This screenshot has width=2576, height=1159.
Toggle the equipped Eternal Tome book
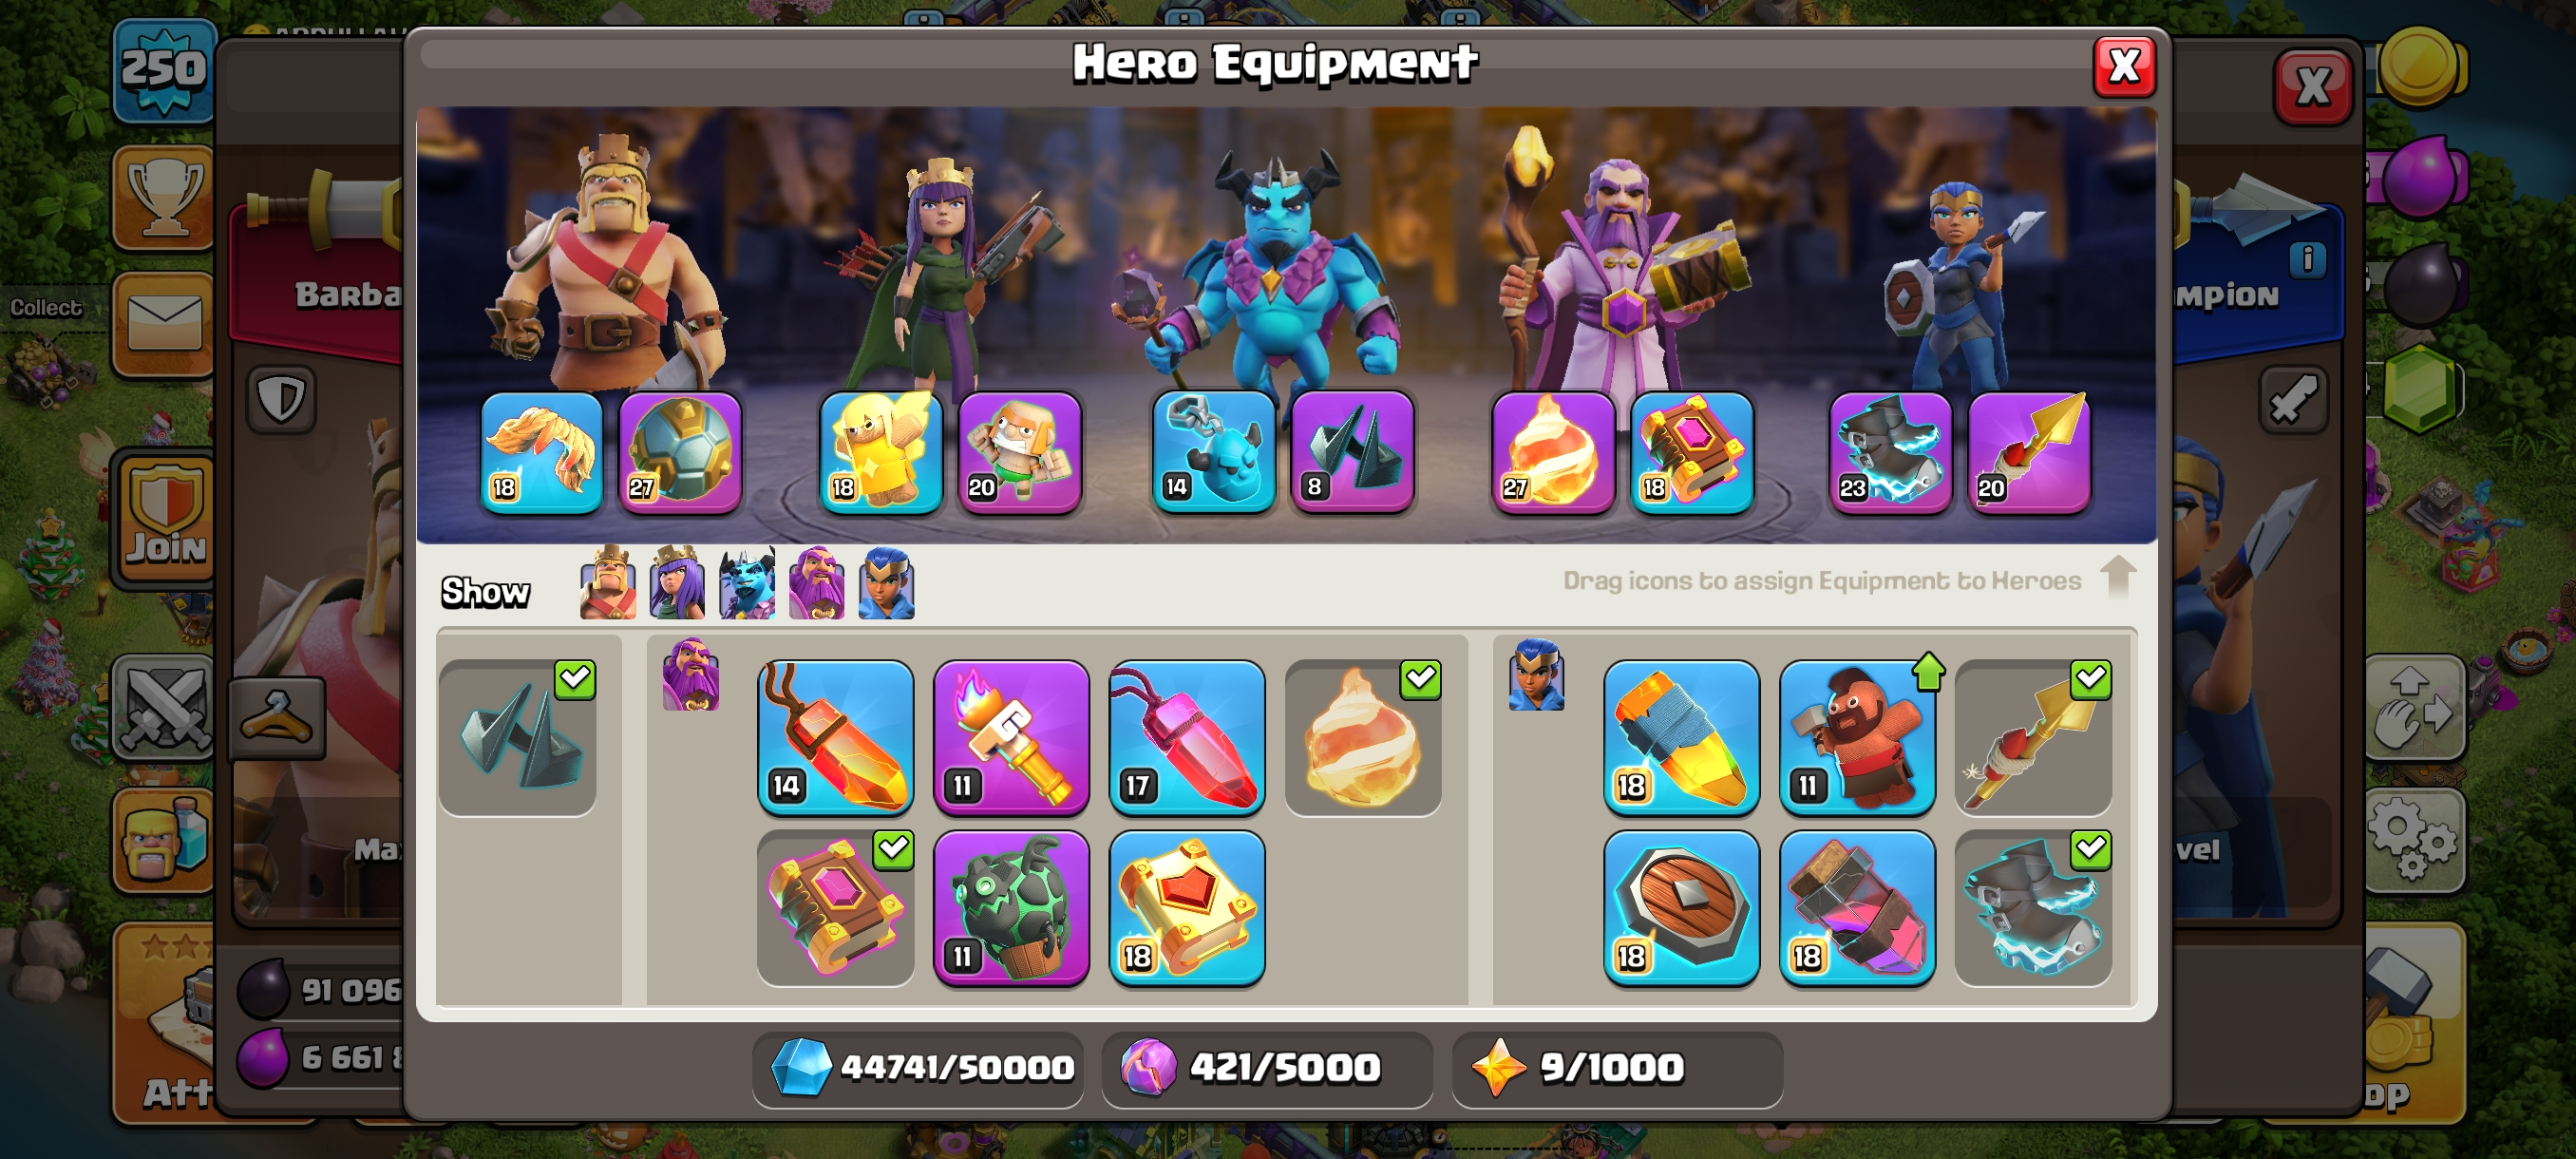coord(835,908)
